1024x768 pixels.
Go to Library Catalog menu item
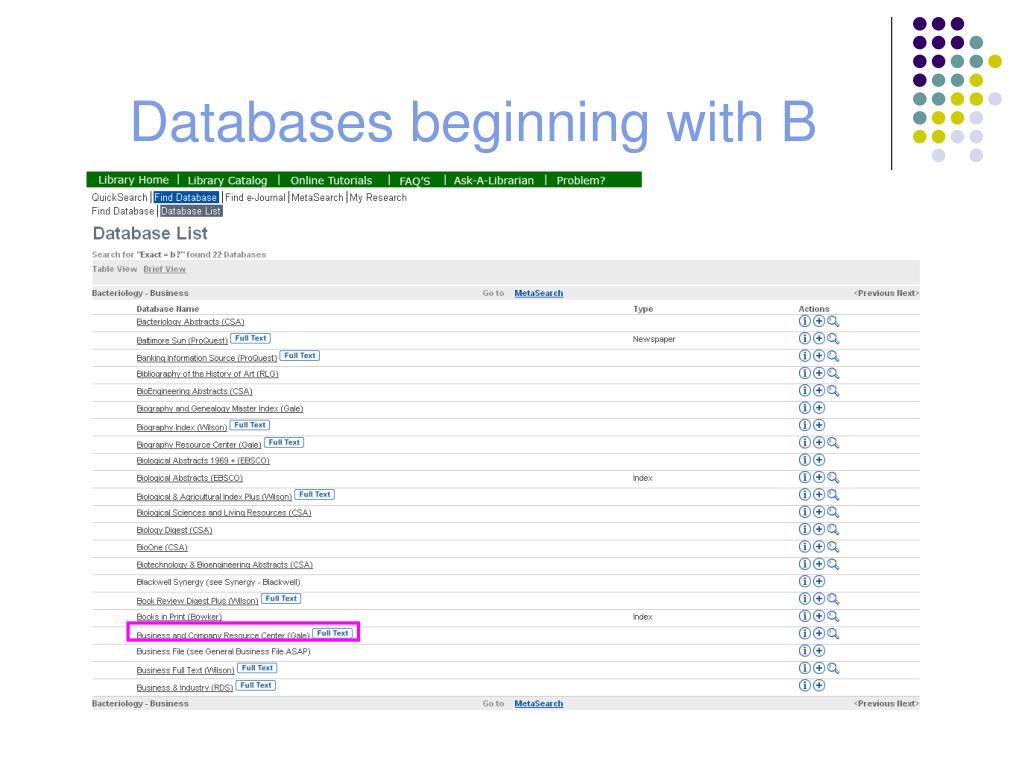coord(227,180)
